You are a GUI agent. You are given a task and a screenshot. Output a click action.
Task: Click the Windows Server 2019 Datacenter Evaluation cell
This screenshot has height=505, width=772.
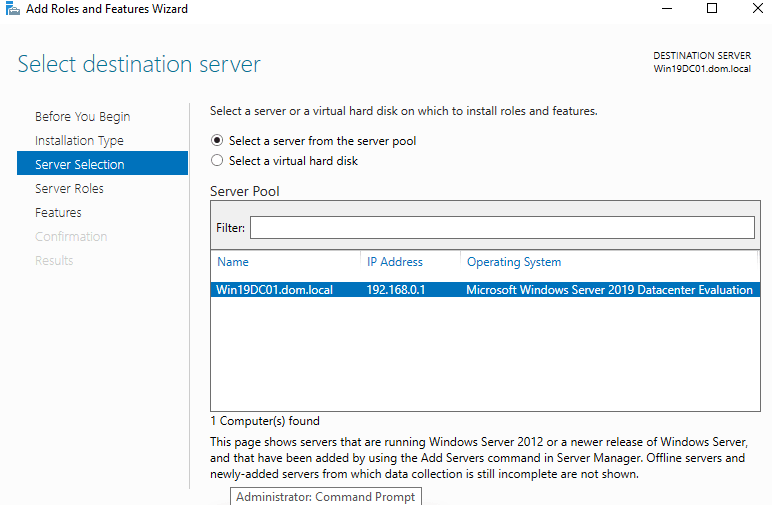[x=609, y=290]
